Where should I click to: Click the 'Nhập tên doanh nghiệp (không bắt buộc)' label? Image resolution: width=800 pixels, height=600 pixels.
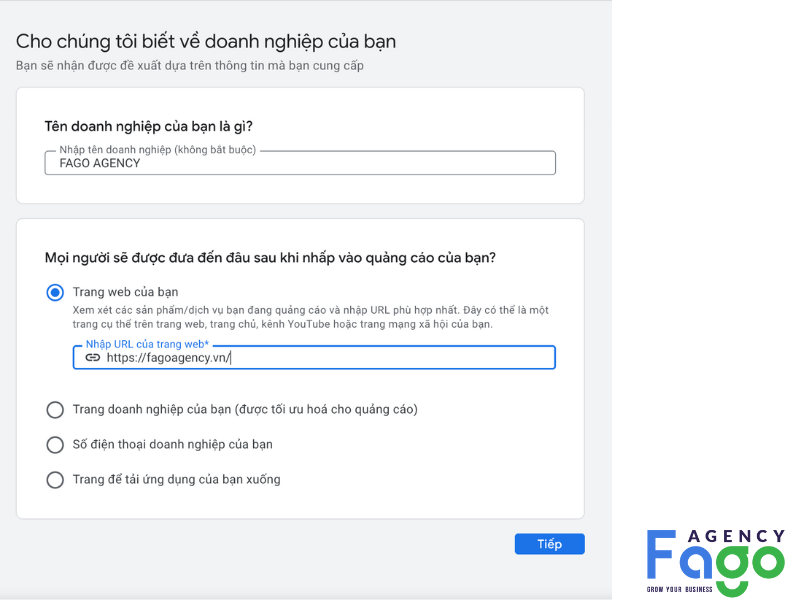point(157,150)
